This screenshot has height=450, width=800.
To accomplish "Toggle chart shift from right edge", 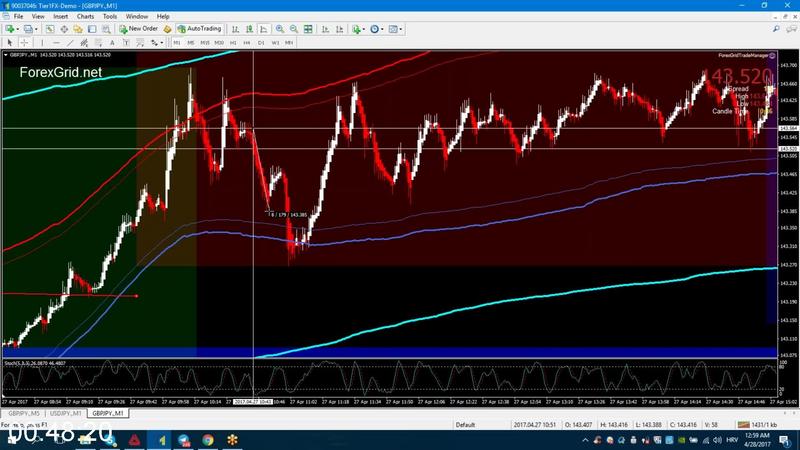I will 339,29.
